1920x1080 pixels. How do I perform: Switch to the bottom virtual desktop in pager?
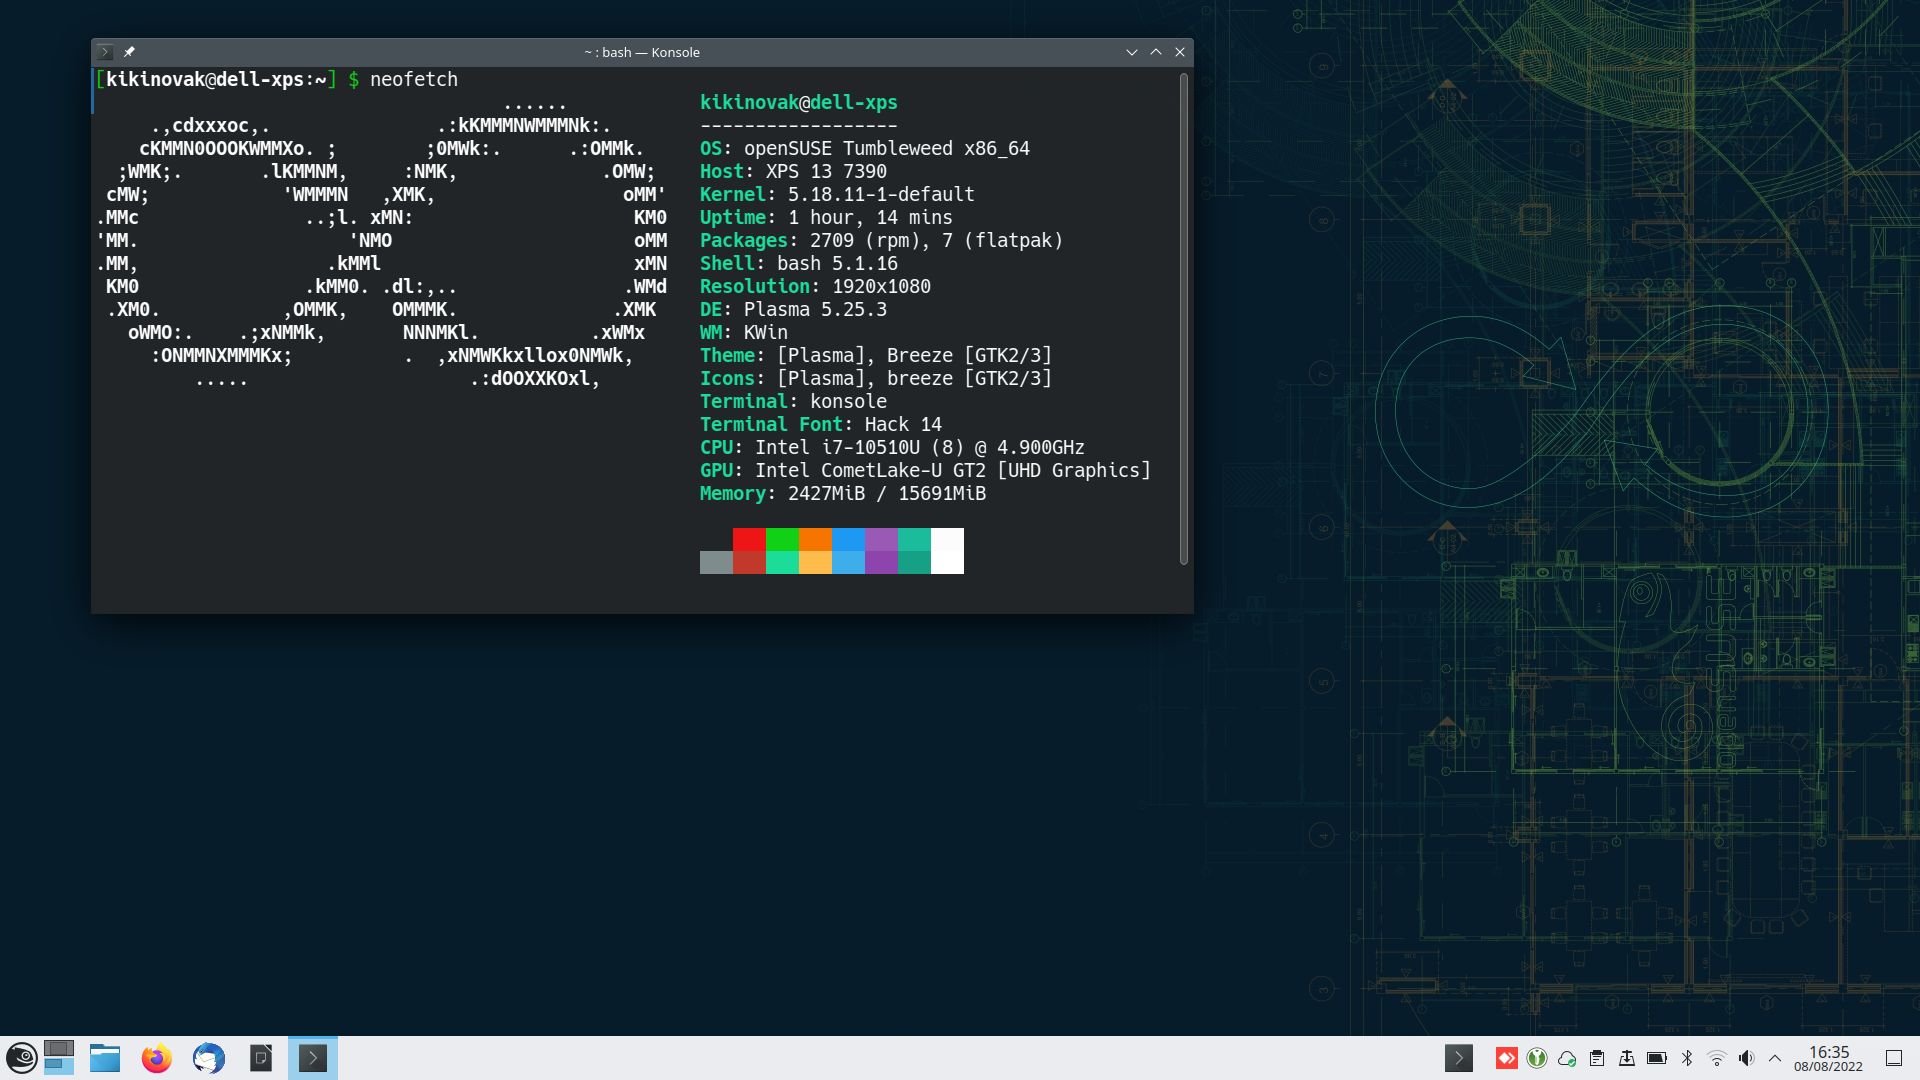(59, 1067)
